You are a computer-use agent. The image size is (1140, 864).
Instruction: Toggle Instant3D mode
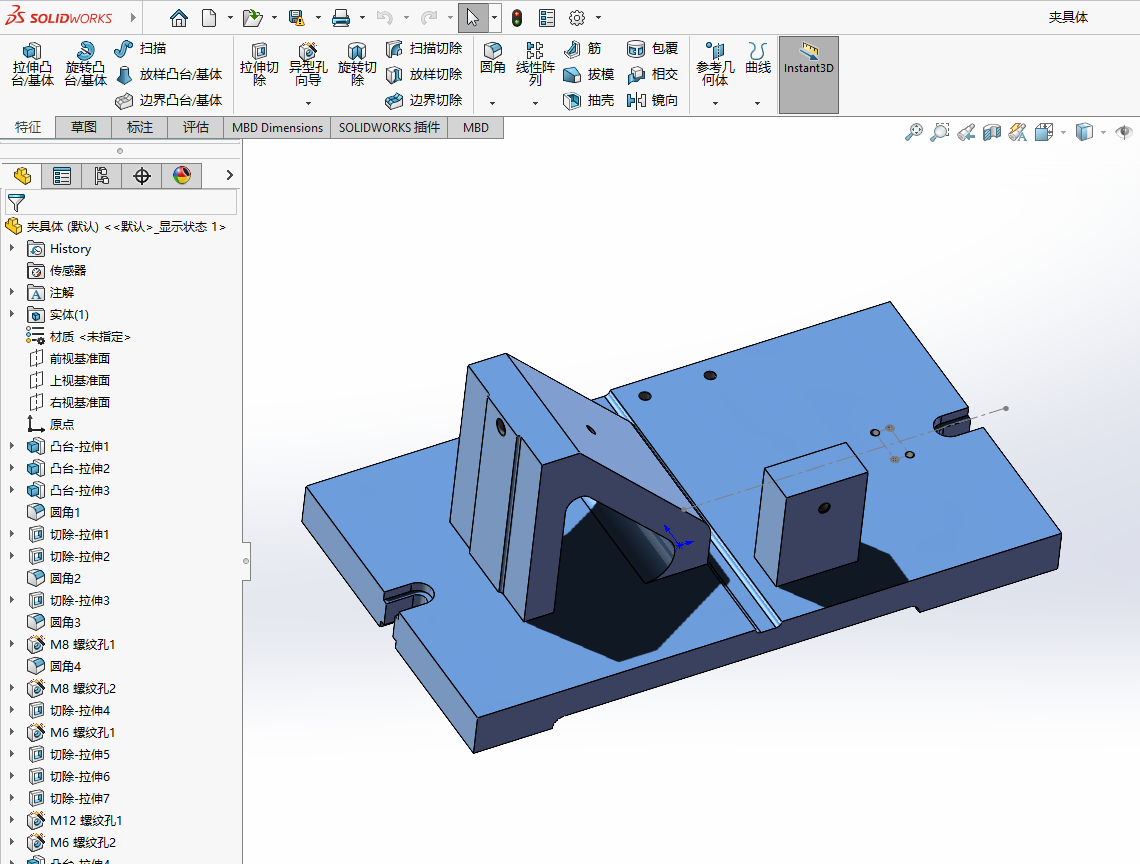tap(808, 75)
